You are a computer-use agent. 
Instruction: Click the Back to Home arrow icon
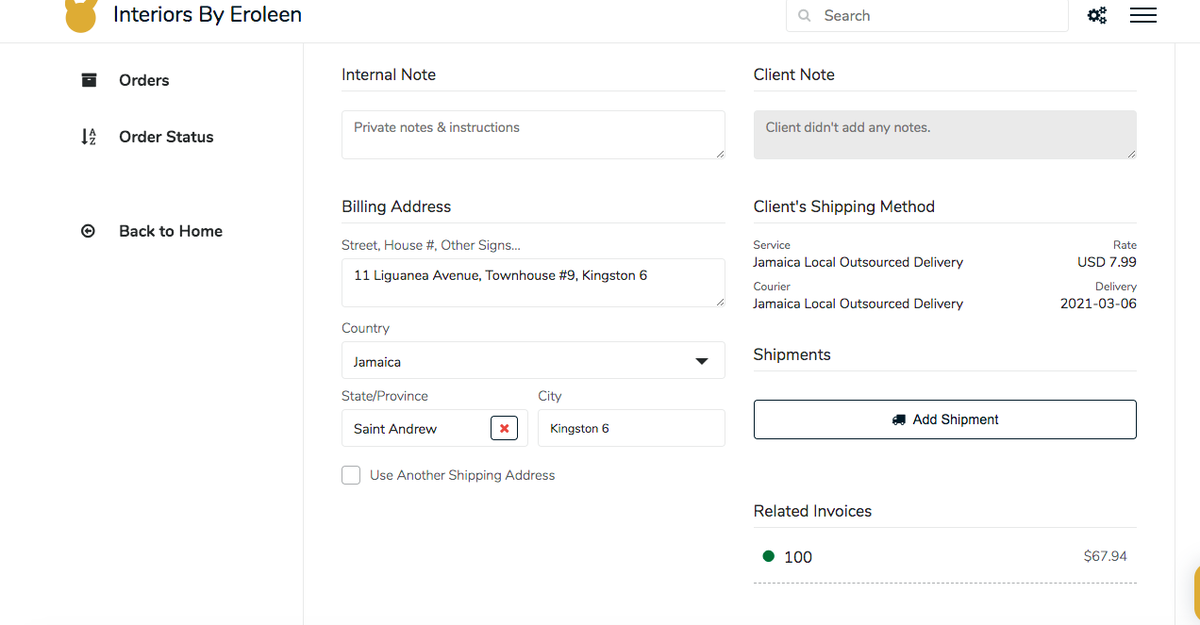88,231
